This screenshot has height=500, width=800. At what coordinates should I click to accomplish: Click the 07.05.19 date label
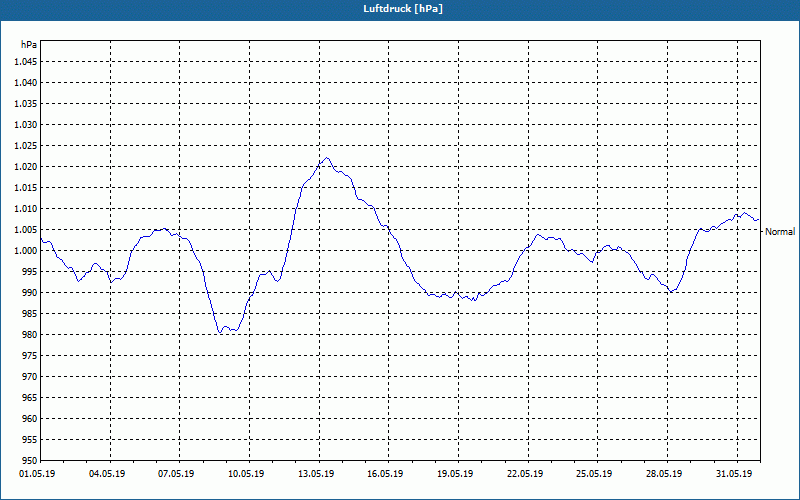[176, 474]
